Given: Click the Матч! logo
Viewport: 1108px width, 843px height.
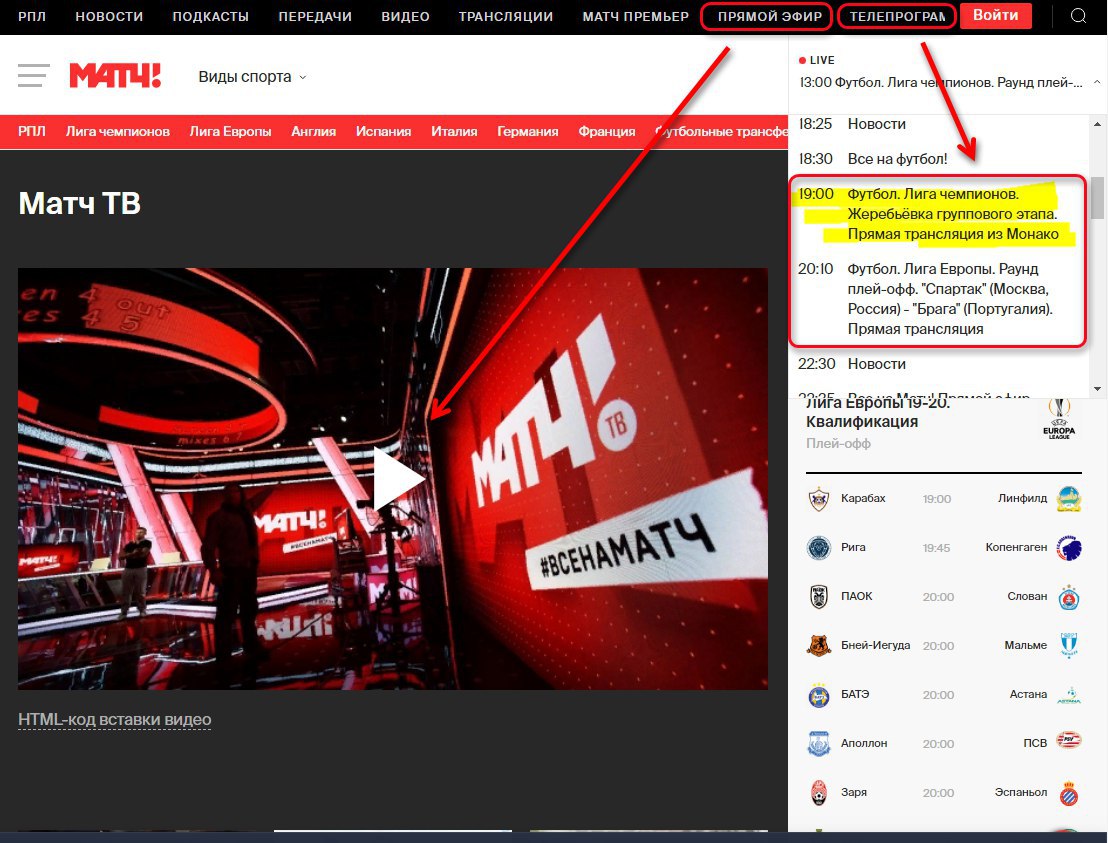Looking at the screenshot, I should 115,76.
